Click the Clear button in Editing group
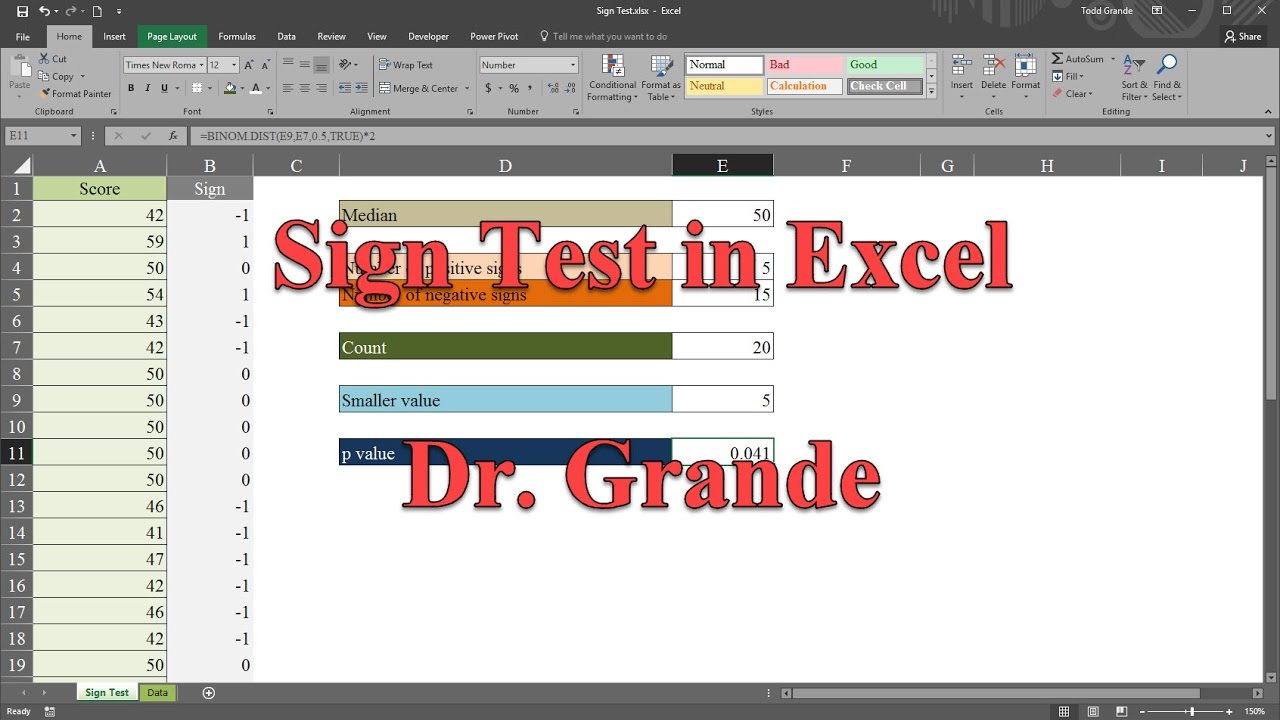Image resolution: width=1280 pixels, height=720 pixels. (1071, 94)
